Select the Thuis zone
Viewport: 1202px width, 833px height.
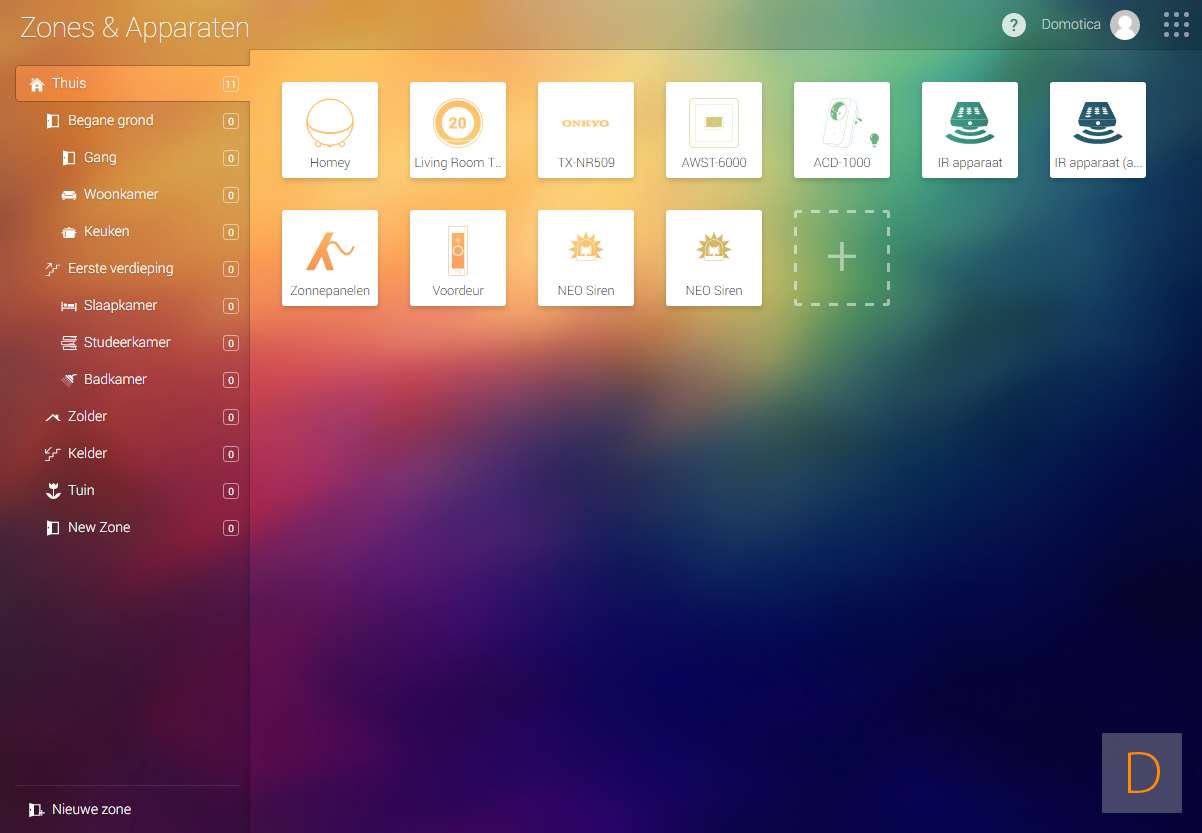[132, 84]
